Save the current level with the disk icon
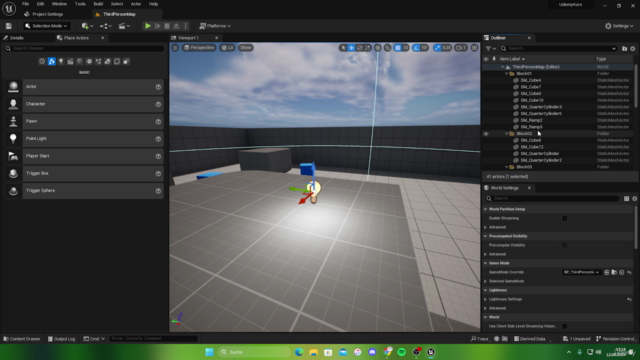640x360 pixels. (x=9, y=26)
